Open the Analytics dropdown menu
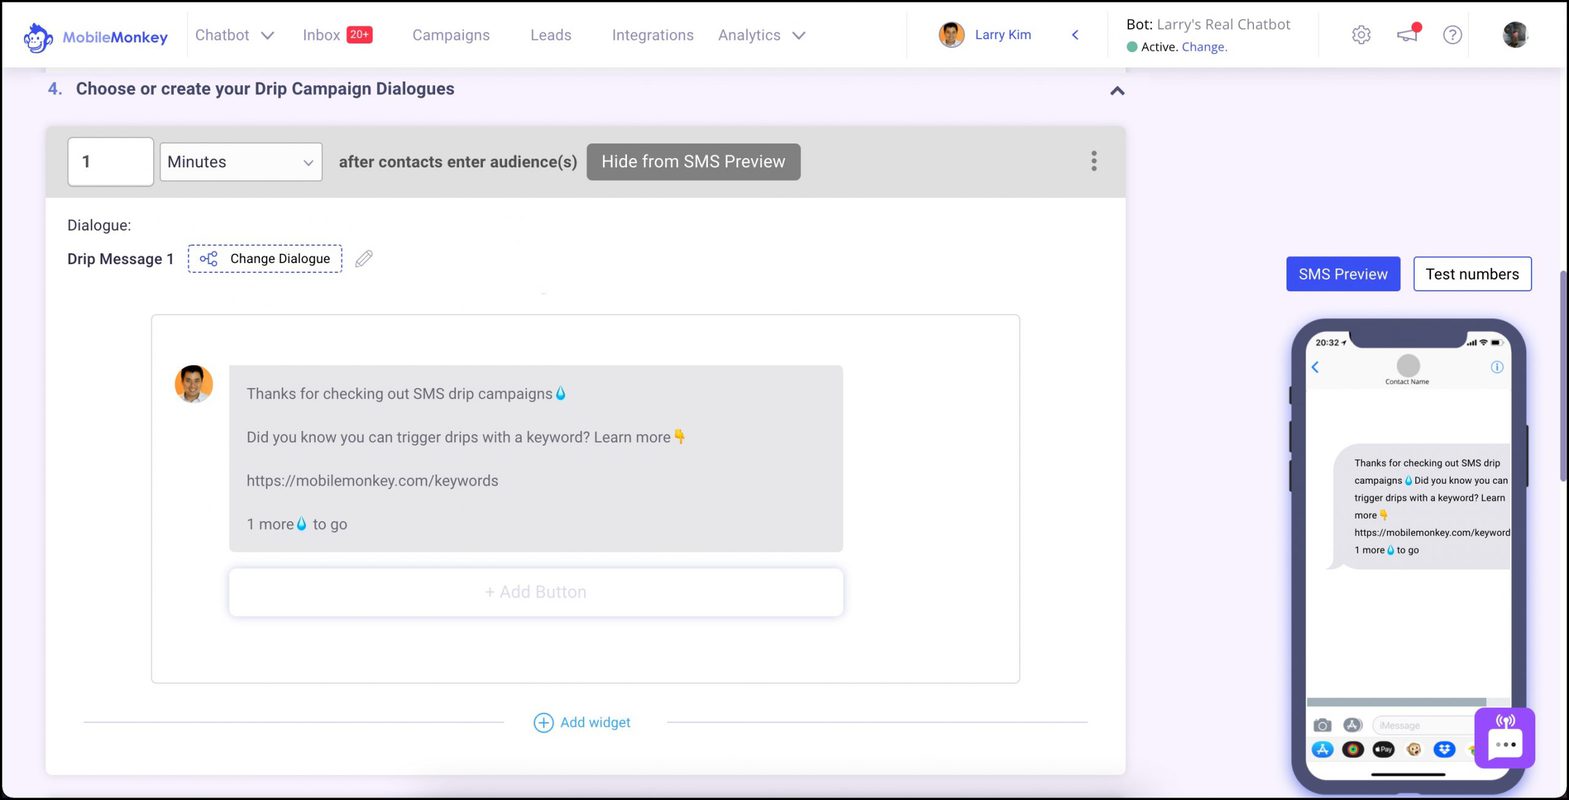 [x=761, y=35]
